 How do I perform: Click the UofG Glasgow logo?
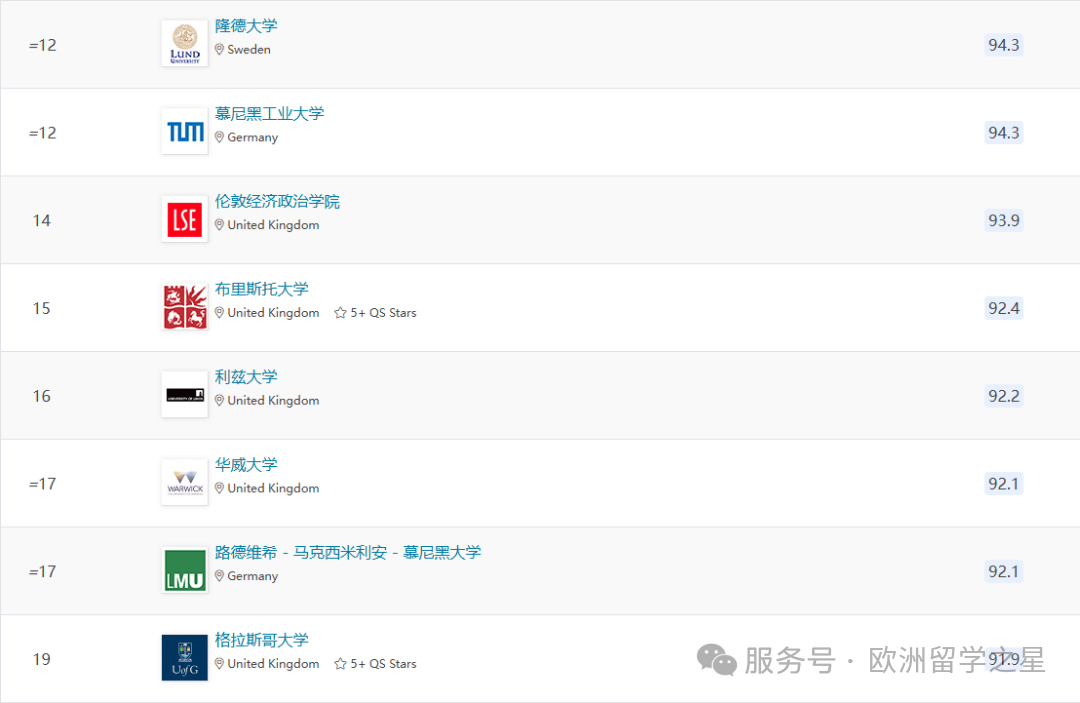coord(185,658)
